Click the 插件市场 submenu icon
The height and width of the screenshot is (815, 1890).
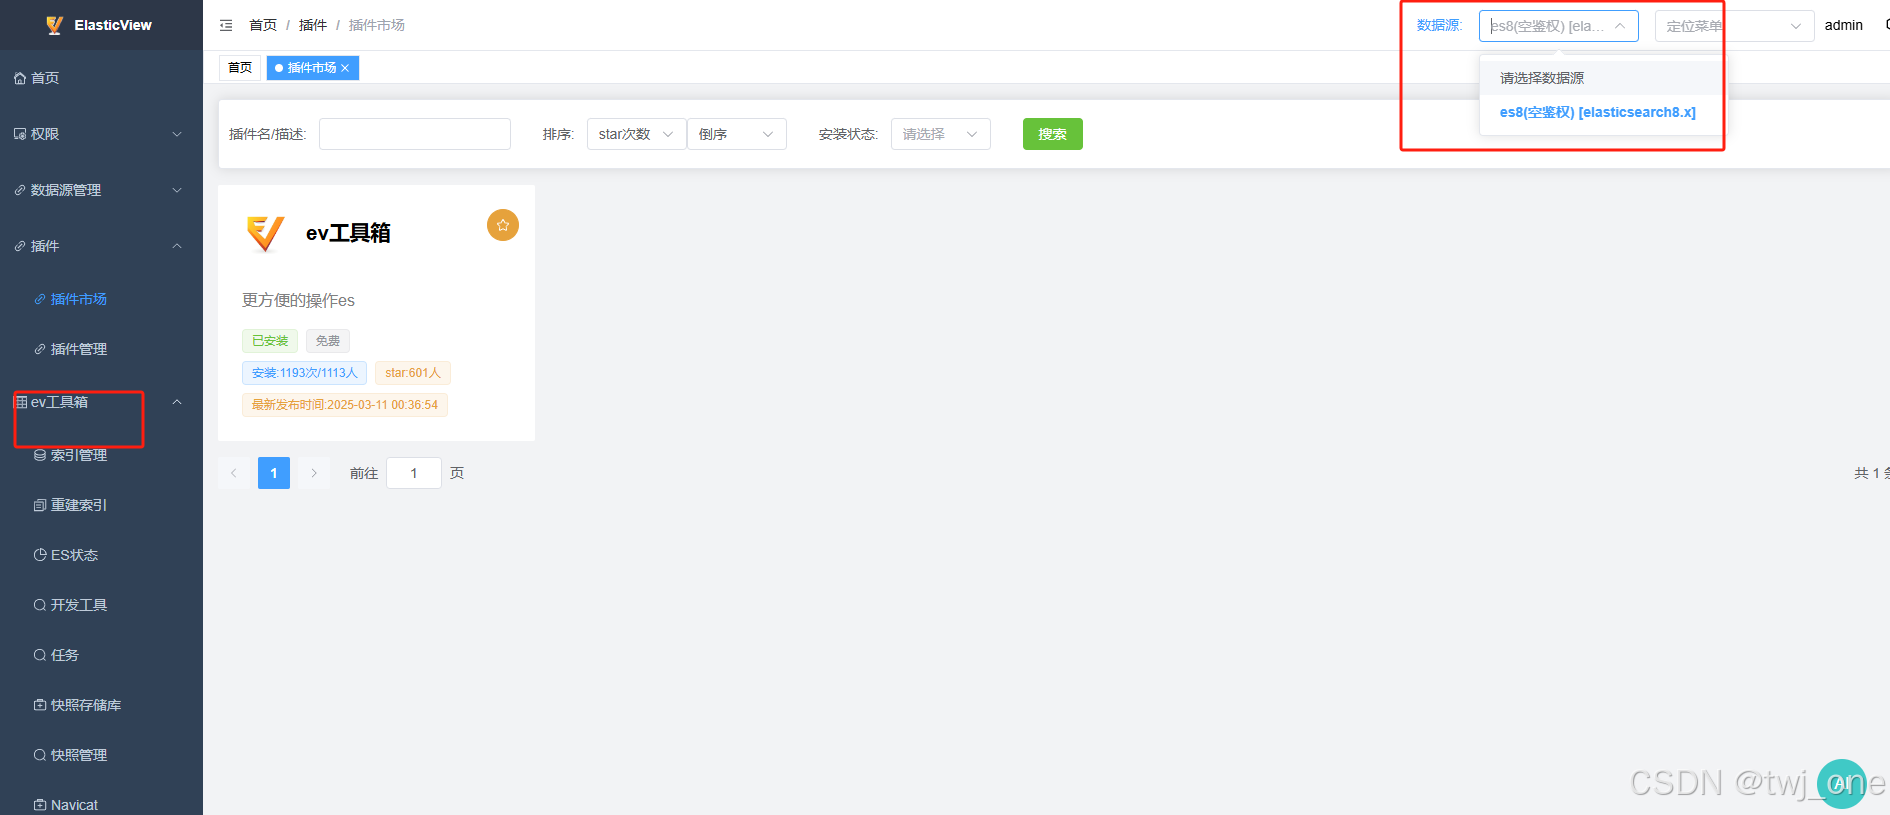[x=40, y=299]
